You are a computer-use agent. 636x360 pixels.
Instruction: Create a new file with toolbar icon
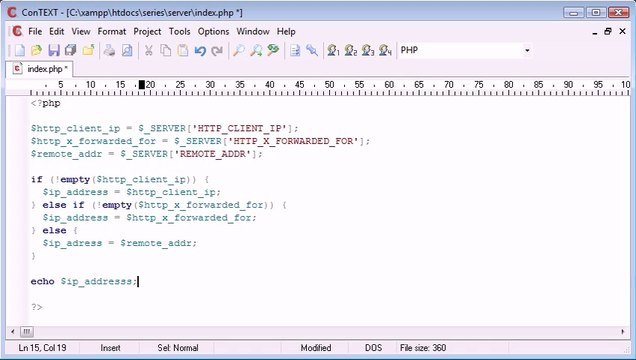pos(19,50)
